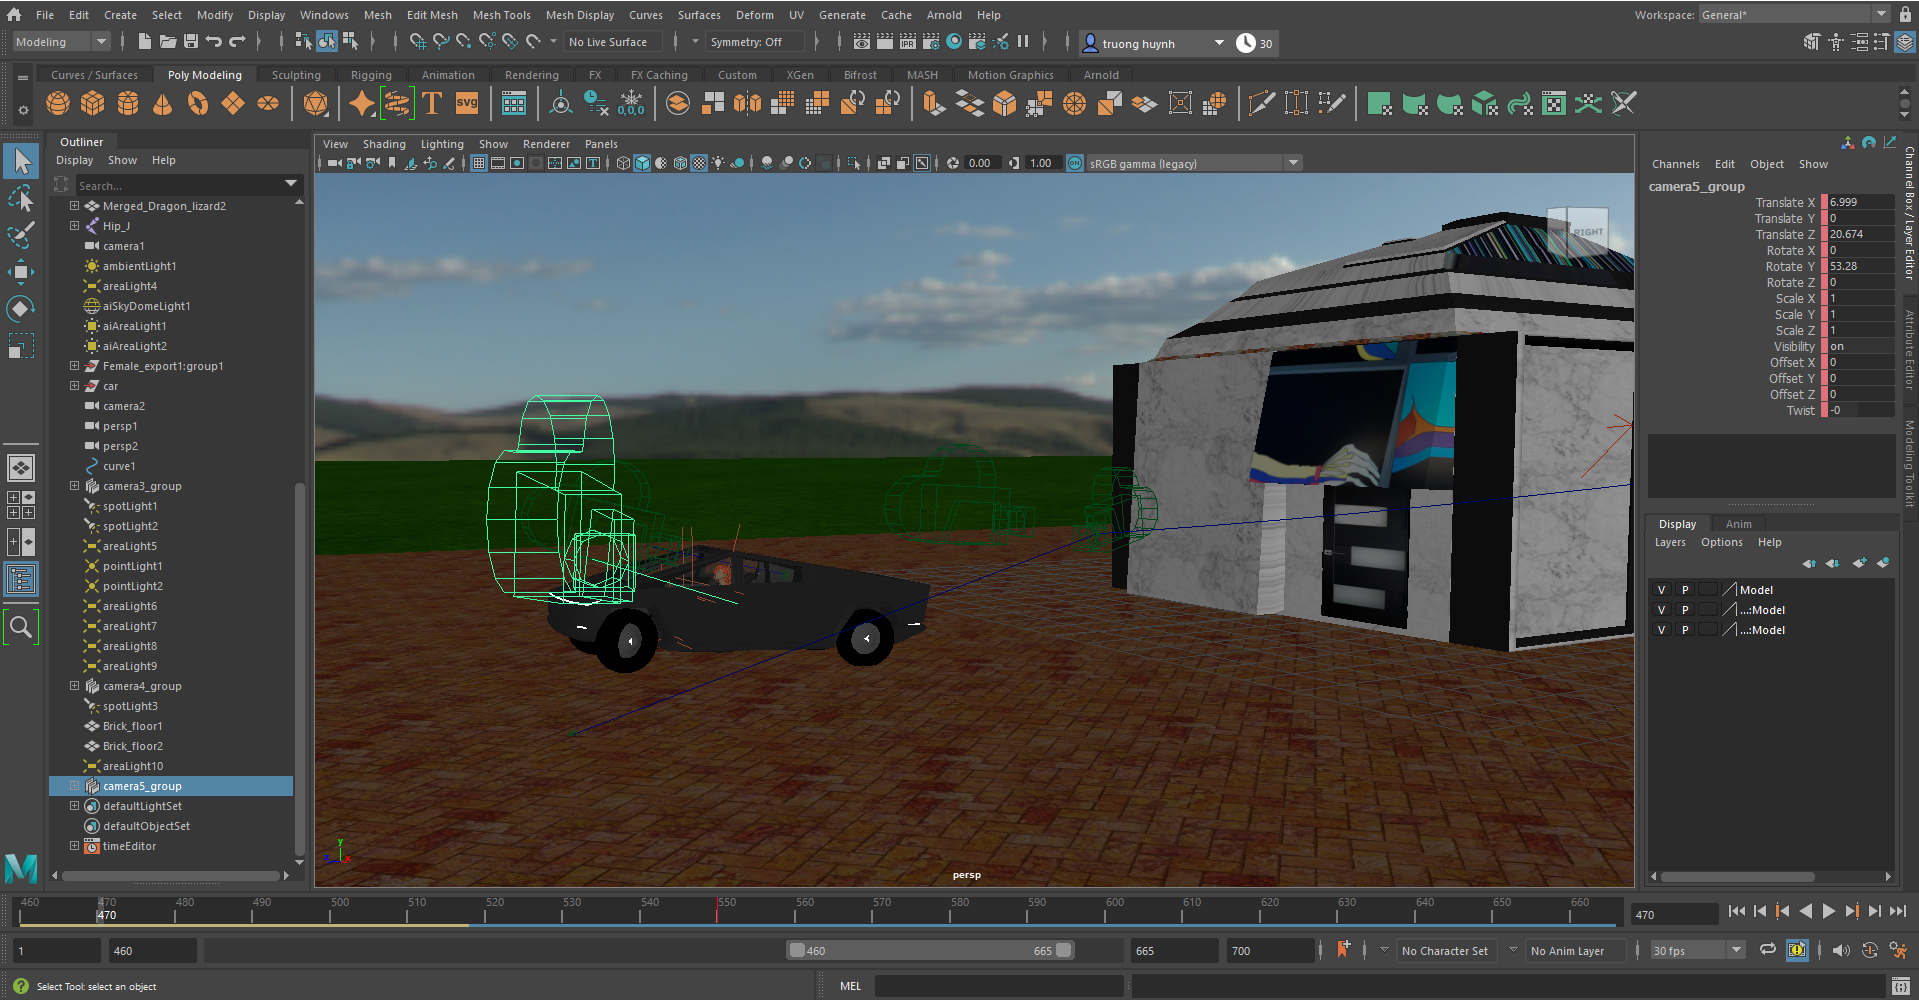The height and width of the screenshot is (1000, 1919).
Task: Open the Layers menu in the layer editor
Action: point(1670,542)
